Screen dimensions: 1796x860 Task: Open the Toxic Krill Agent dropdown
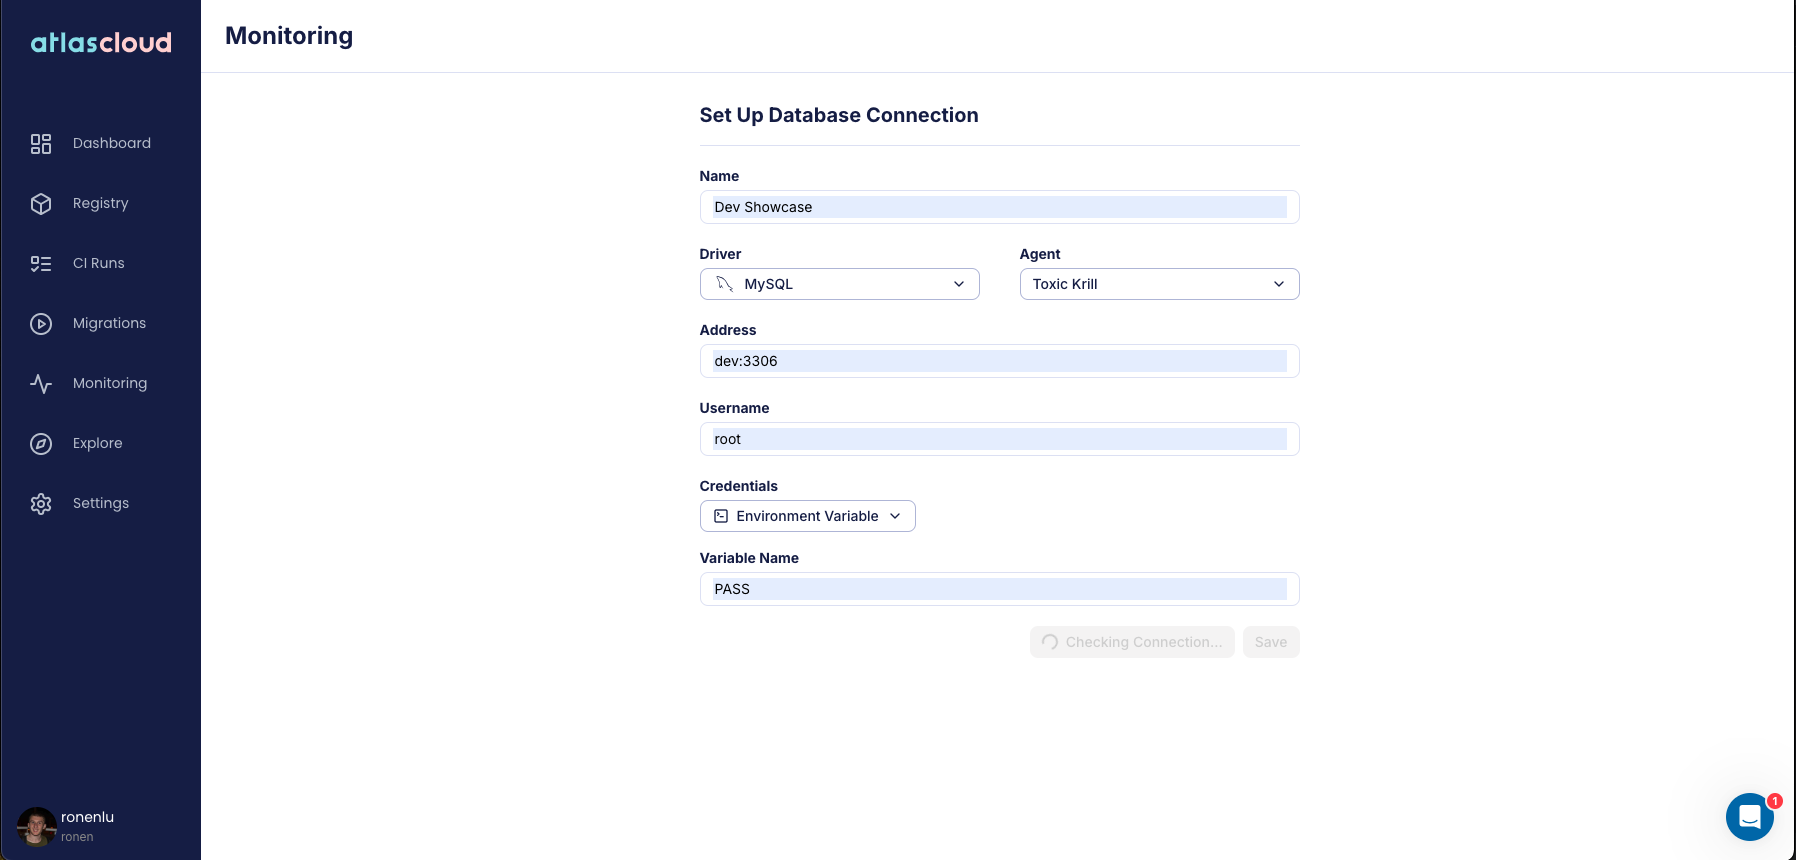(1160, 284)
